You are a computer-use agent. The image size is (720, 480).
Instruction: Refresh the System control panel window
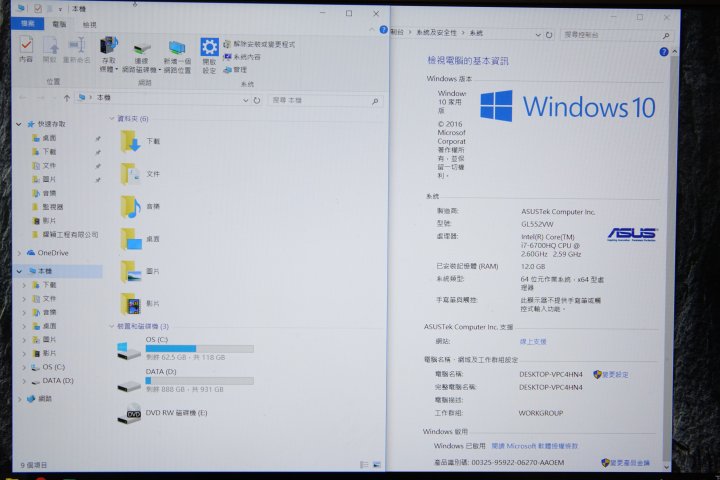pos(549,34)
